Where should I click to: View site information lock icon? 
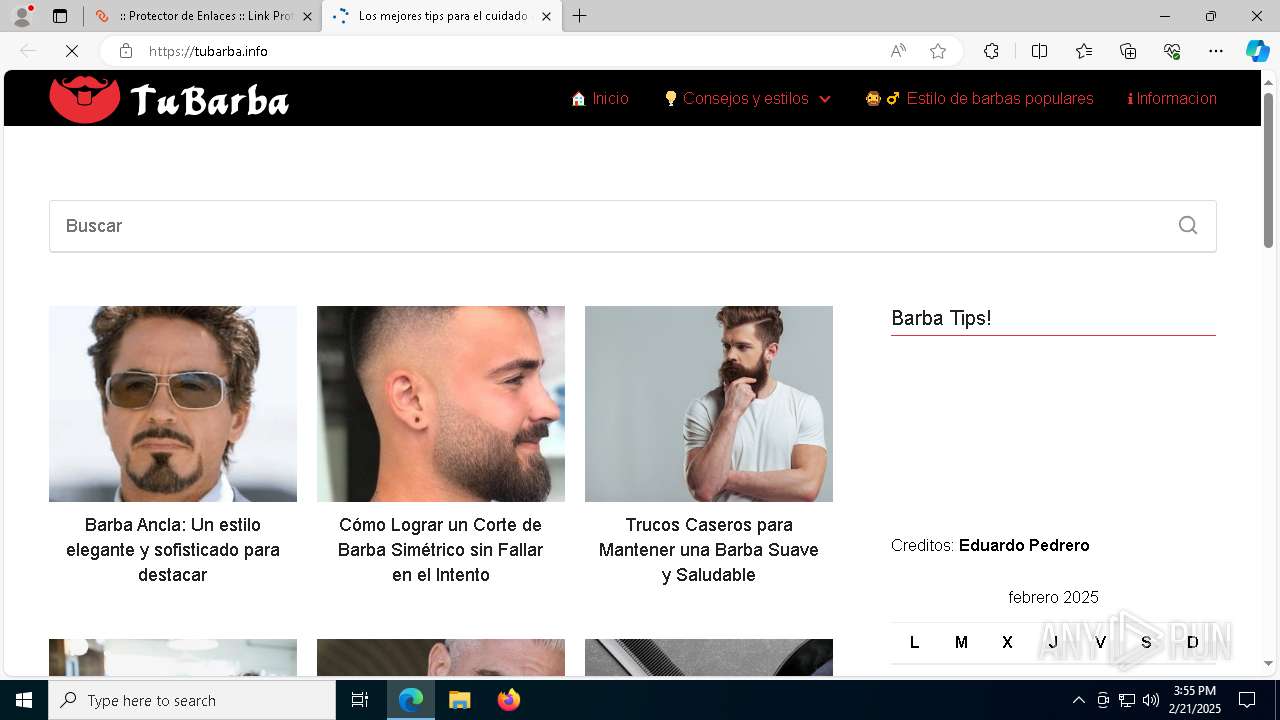[126, 51]
